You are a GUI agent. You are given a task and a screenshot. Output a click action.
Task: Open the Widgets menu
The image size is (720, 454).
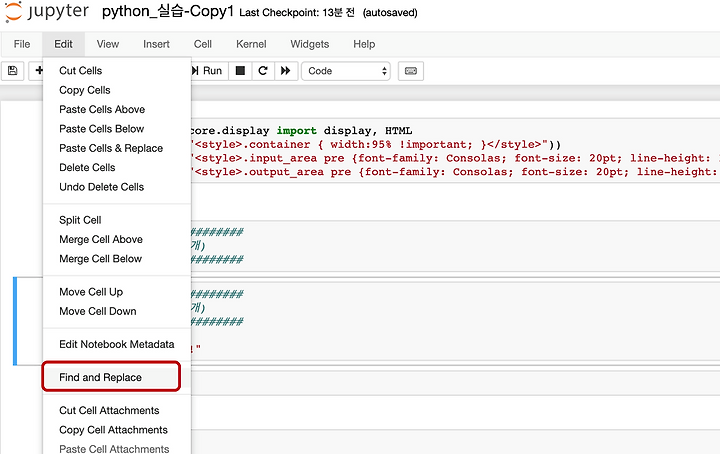[310, 44]
